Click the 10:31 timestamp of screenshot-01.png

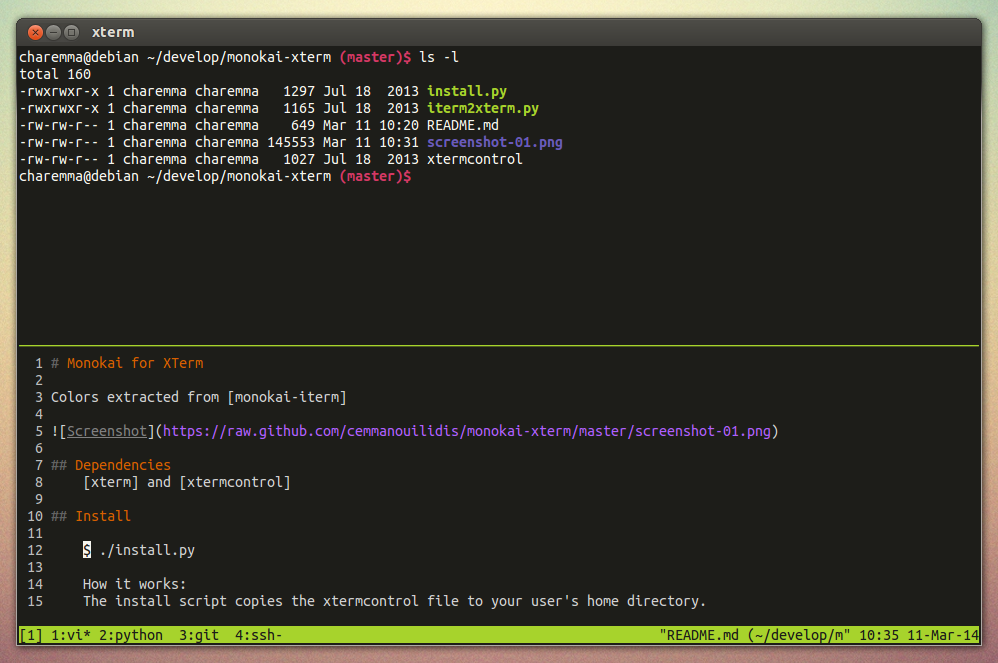(x=398, y=143)
